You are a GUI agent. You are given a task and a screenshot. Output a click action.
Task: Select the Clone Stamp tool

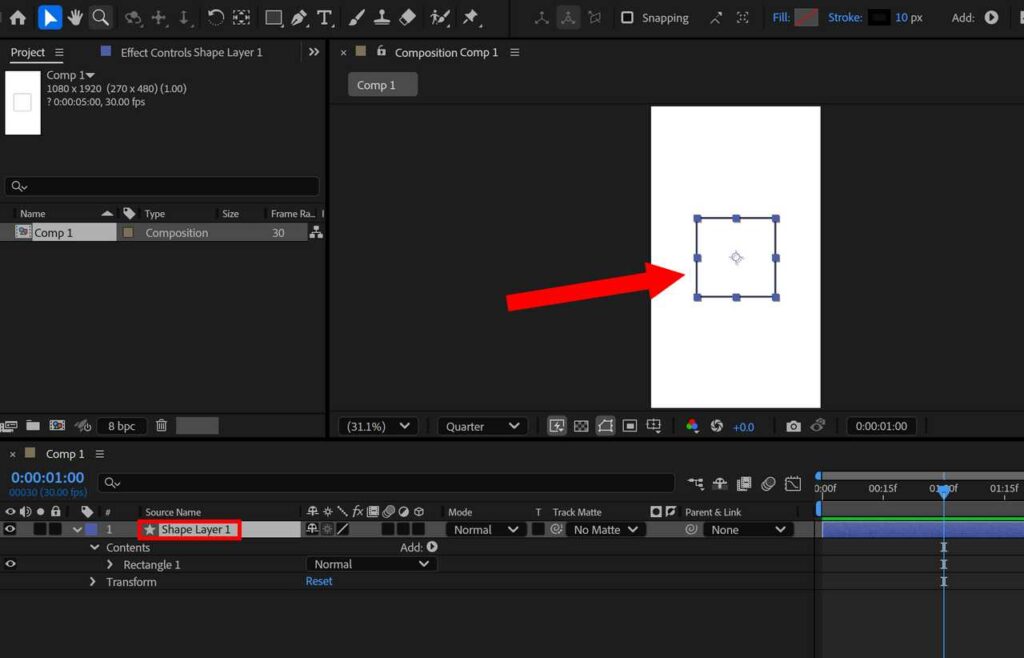click(382, 18)
